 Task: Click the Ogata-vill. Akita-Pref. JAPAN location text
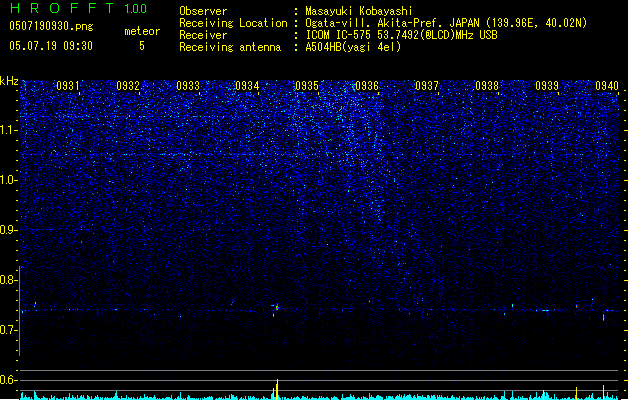coord(446,23)
